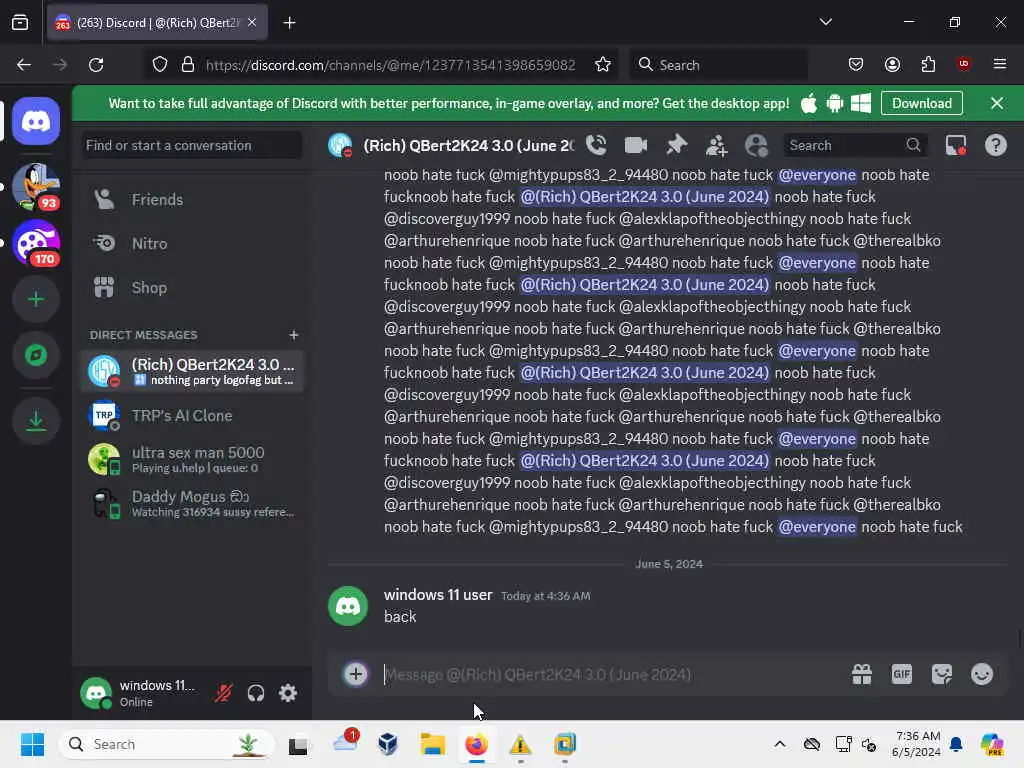This screenshot has height=768, width=1024.
Task: Open ultra sex man 5000 conversation
Action: coord(192,459)
